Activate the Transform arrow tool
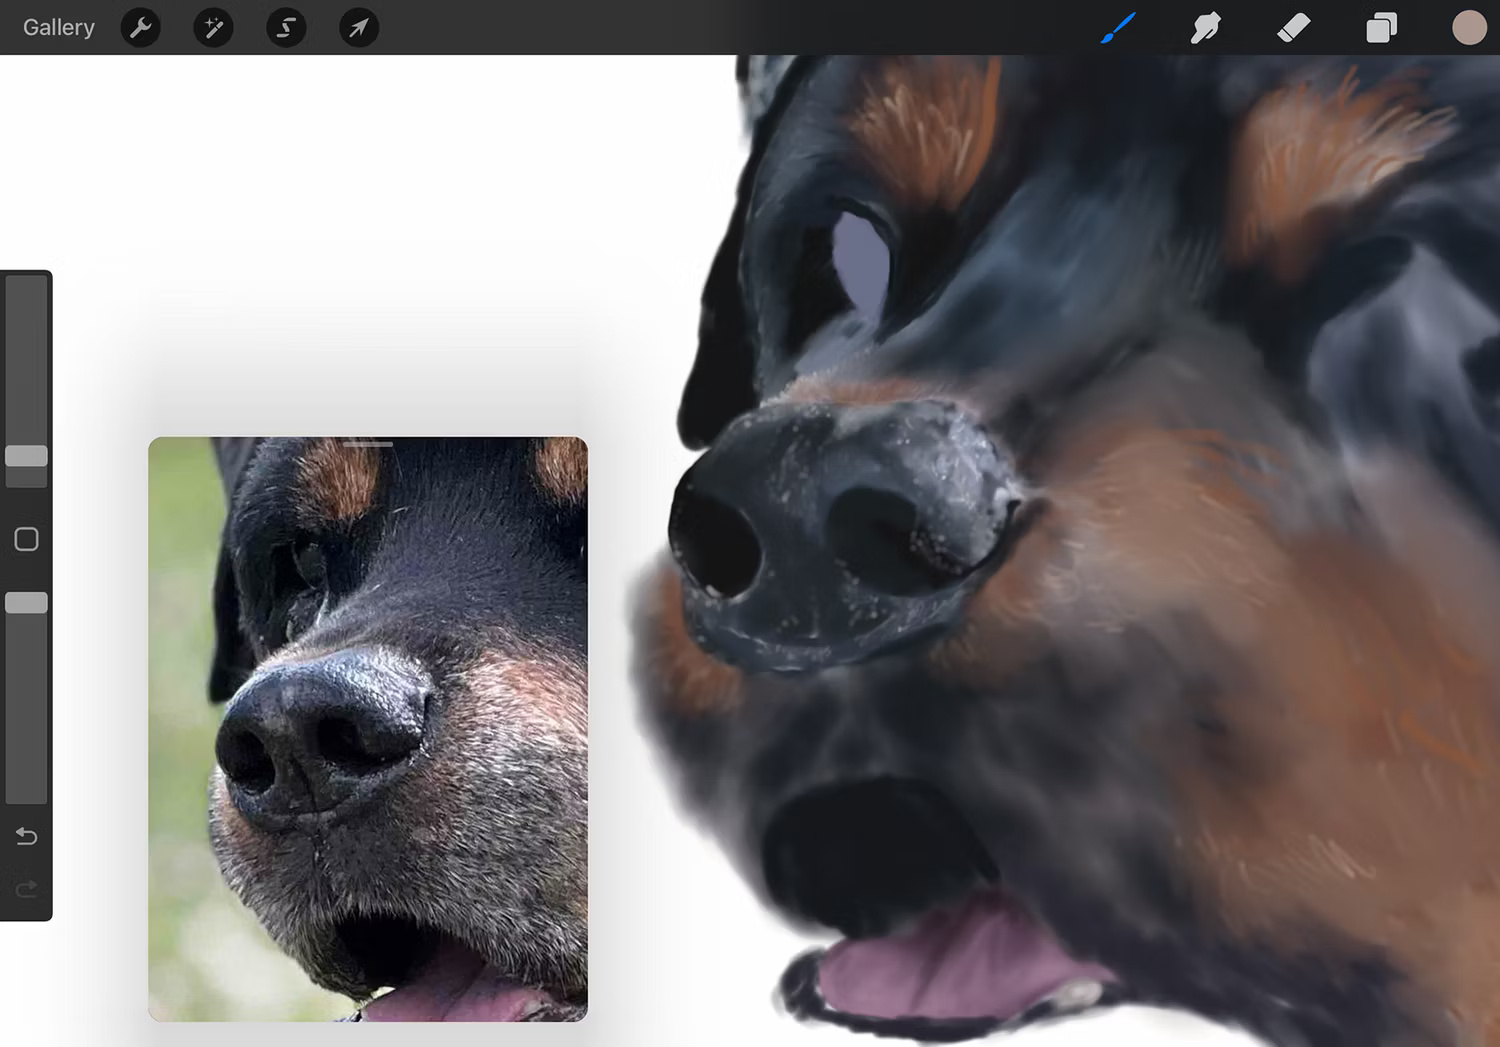The width and height of the screenshot is (1500, 1047). 358,27
